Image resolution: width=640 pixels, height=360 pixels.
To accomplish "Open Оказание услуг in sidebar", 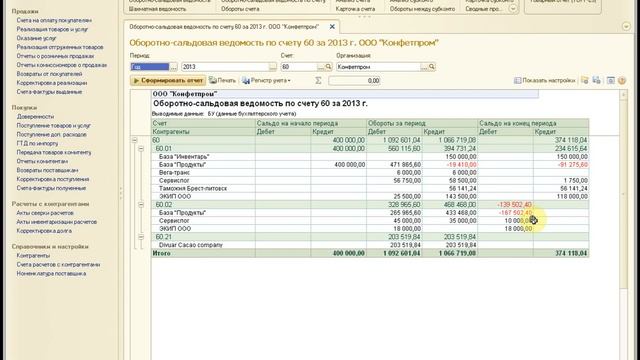I will [x=36, y=38].
